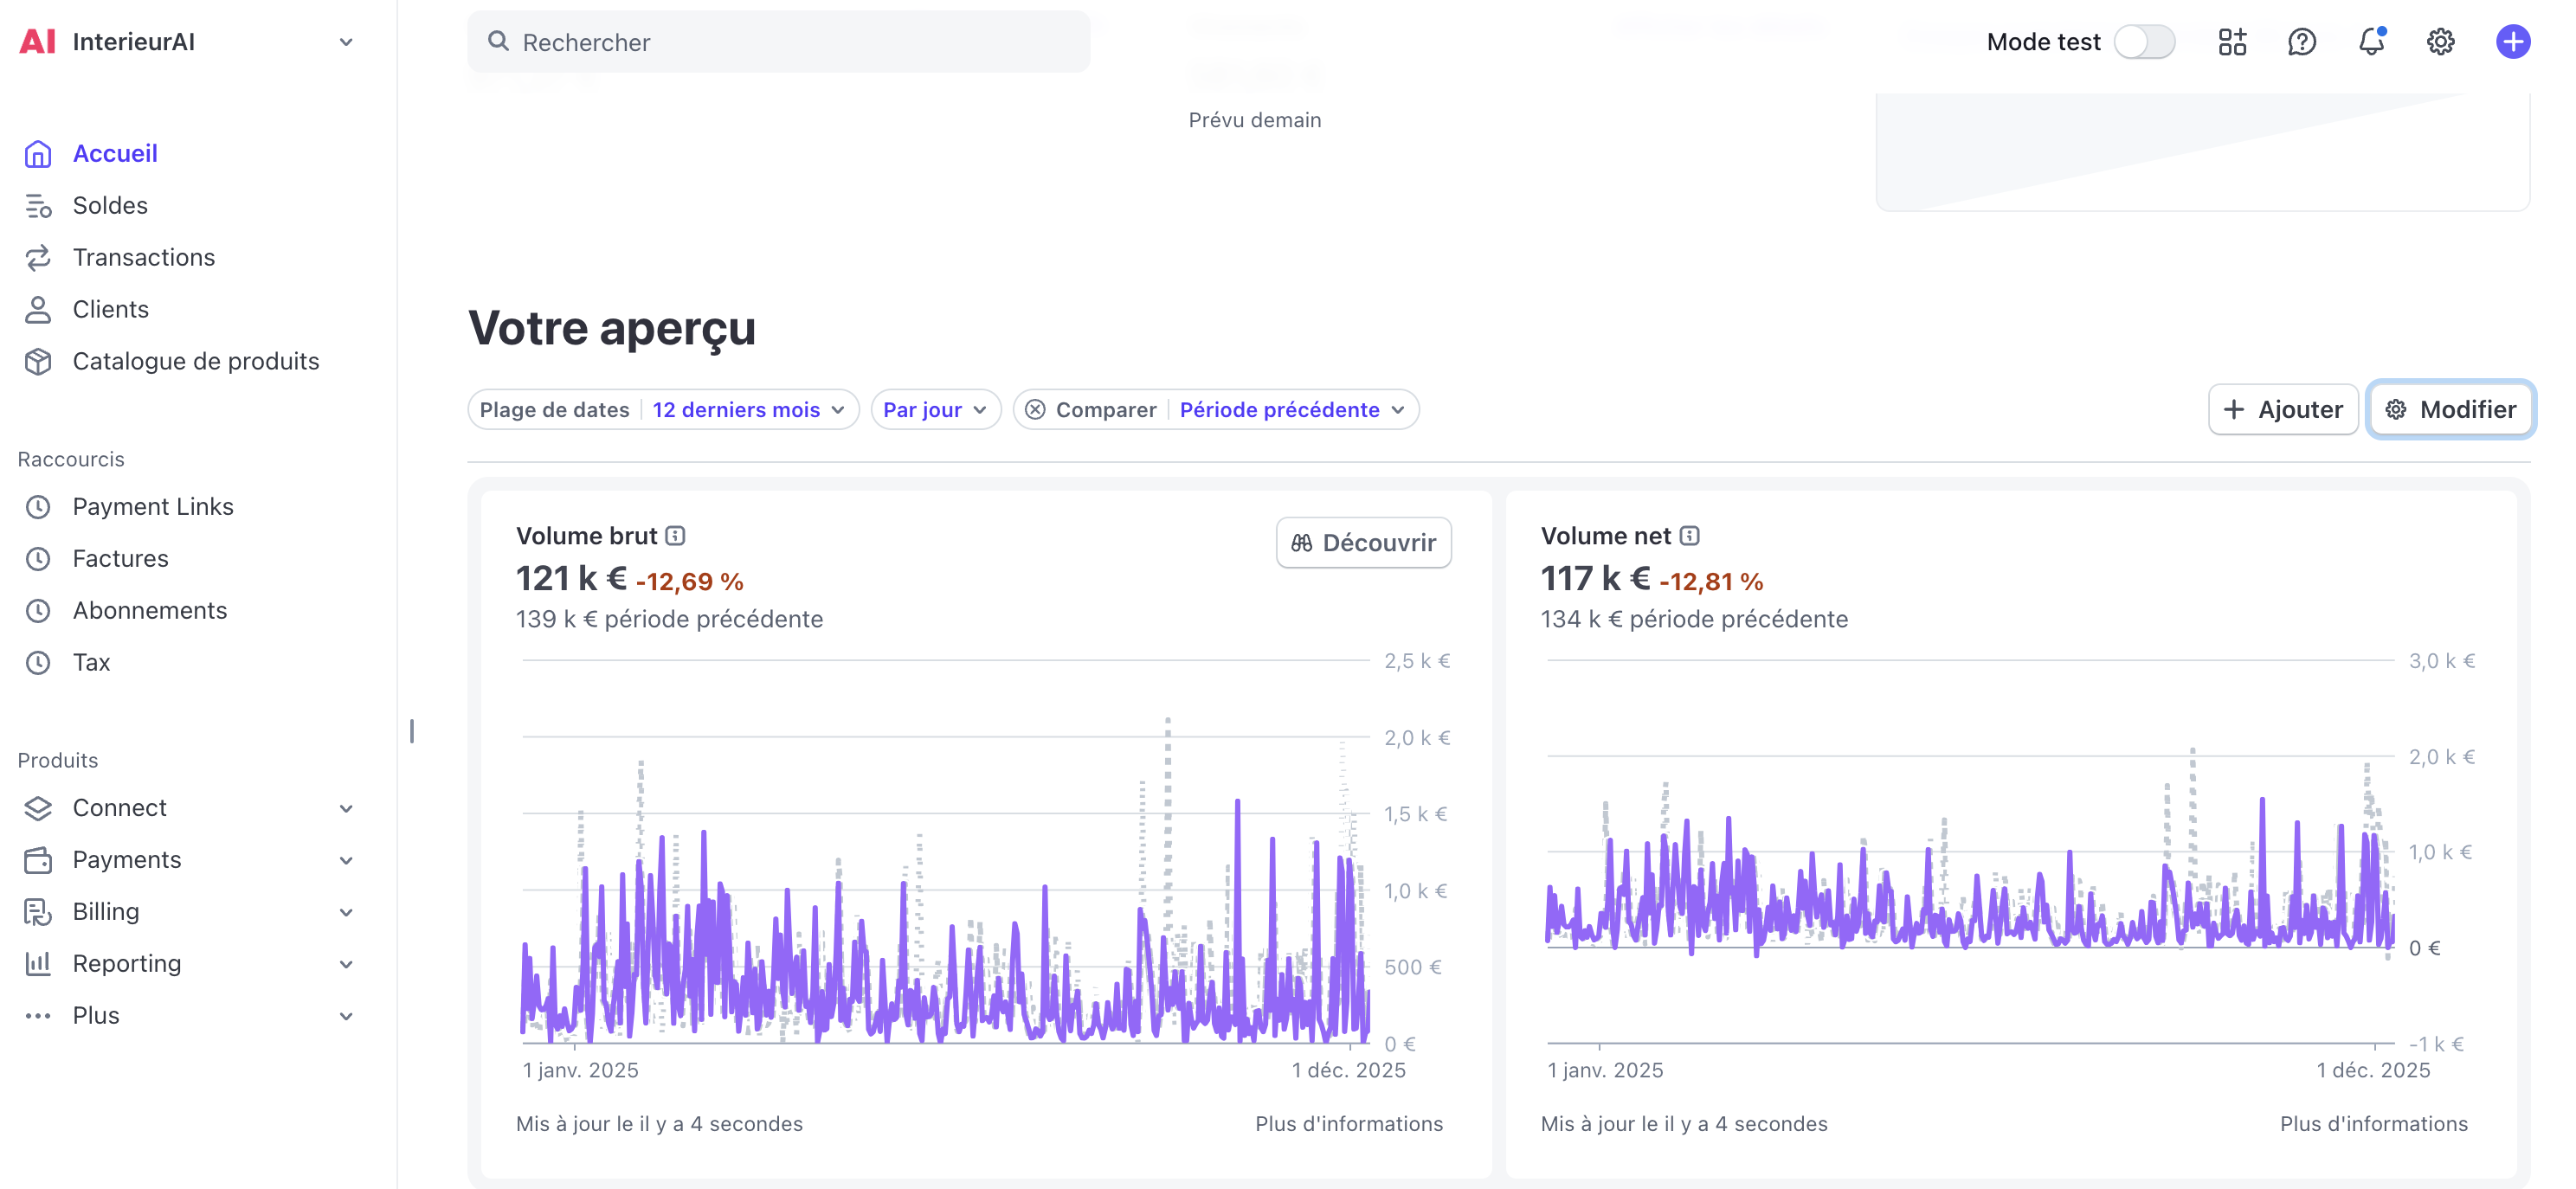
Task: Click the Découvrir button on Volume brut
Action: [x=1363, y=543]
